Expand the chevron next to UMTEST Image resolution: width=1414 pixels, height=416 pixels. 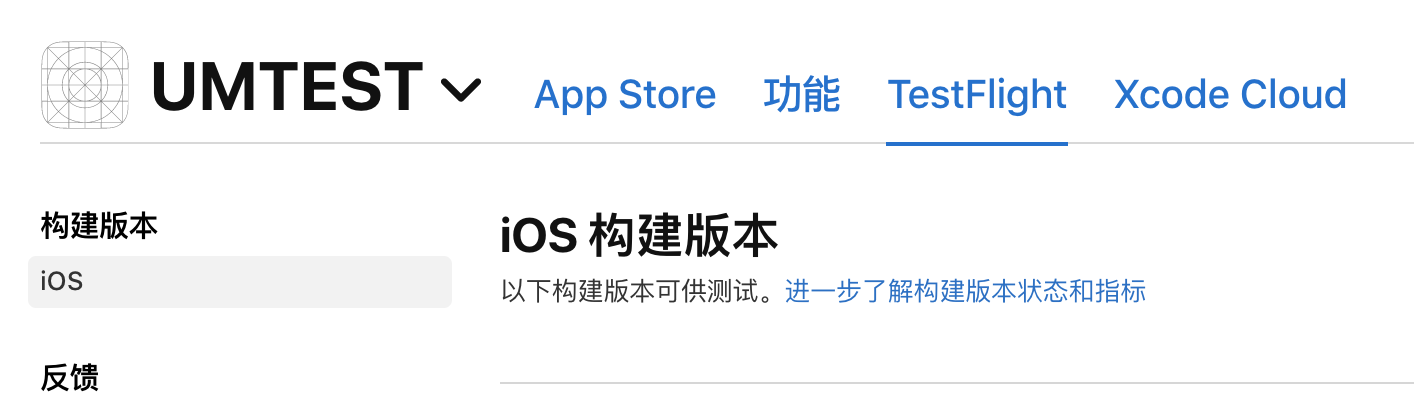click(x=461, y=91)
